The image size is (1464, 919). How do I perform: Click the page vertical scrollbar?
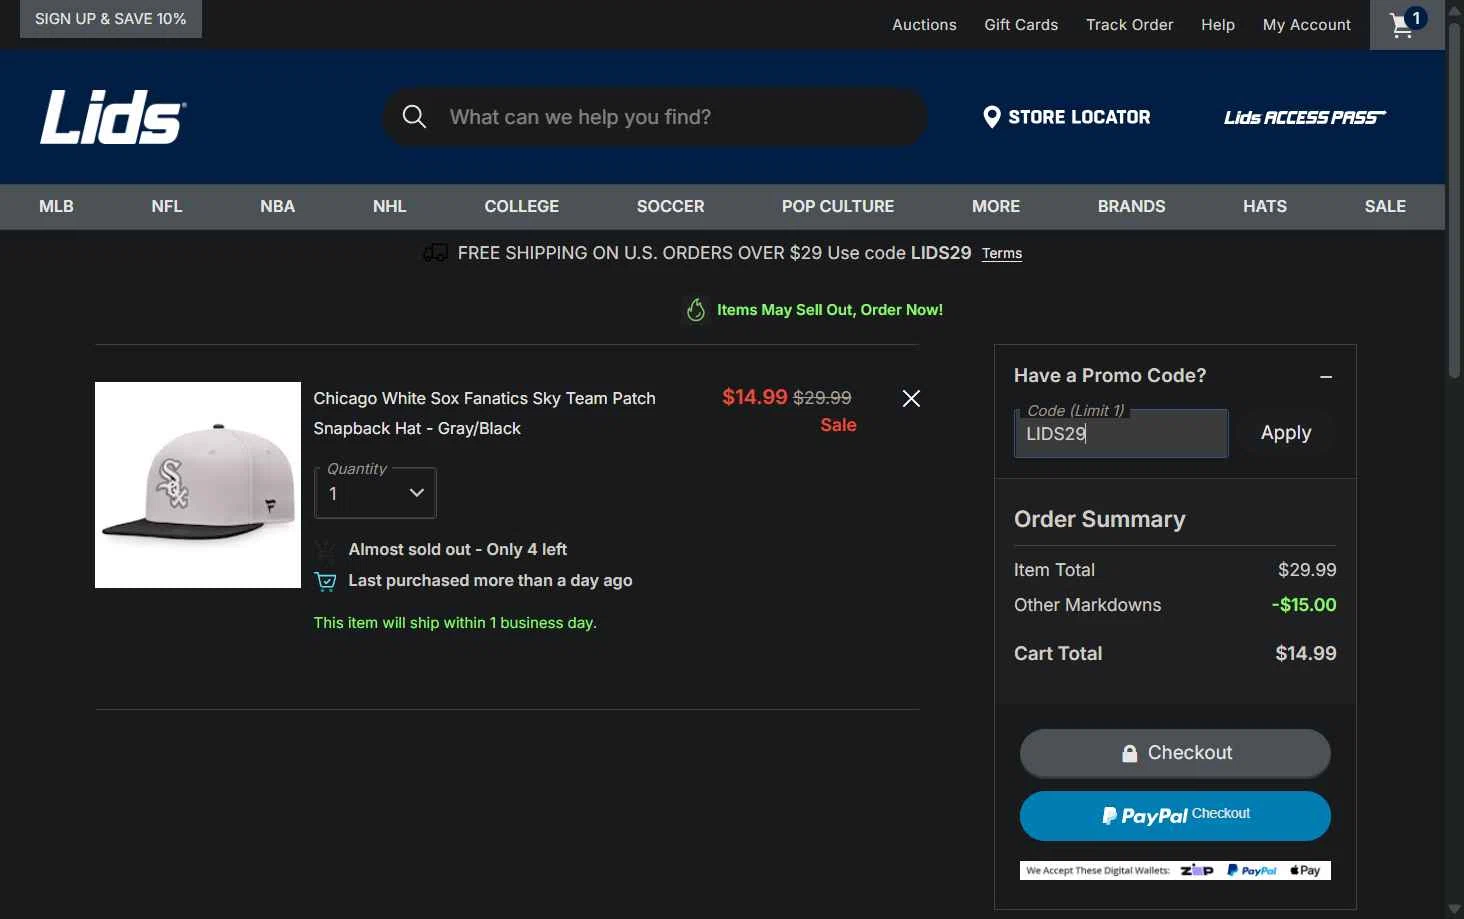pos(1454,200)
